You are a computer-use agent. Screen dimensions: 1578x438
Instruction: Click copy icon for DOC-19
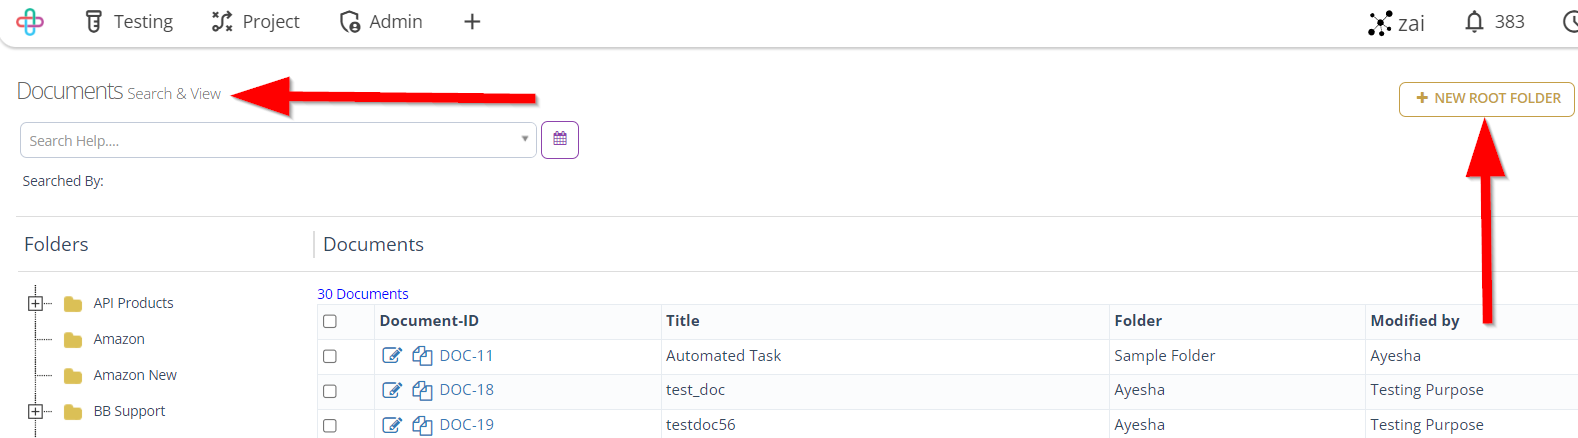click(423, 425)
